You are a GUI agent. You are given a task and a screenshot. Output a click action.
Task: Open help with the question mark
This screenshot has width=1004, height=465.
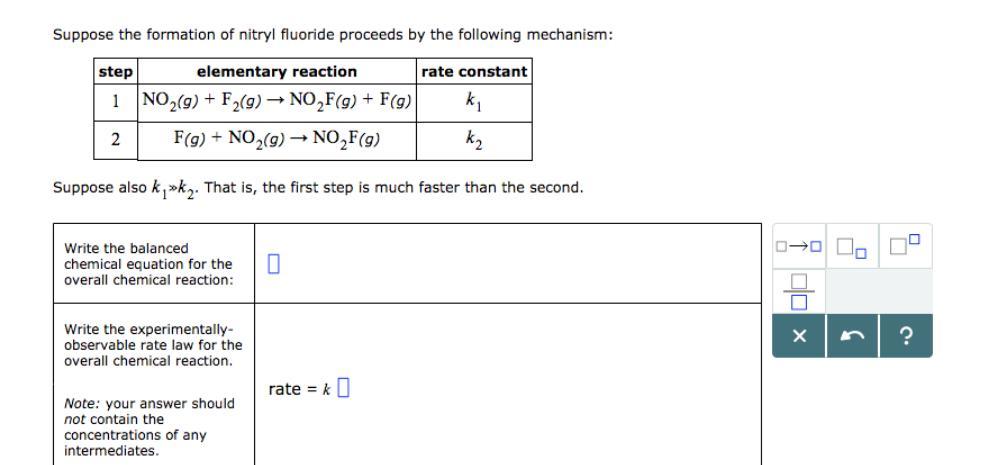[x=906, y=337]
